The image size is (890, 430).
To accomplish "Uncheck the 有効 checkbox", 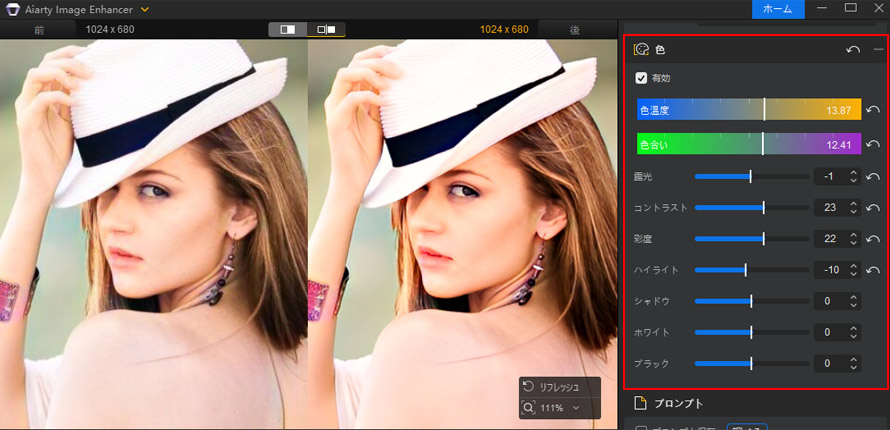I will pyautogui.click(x=641, y=78).
